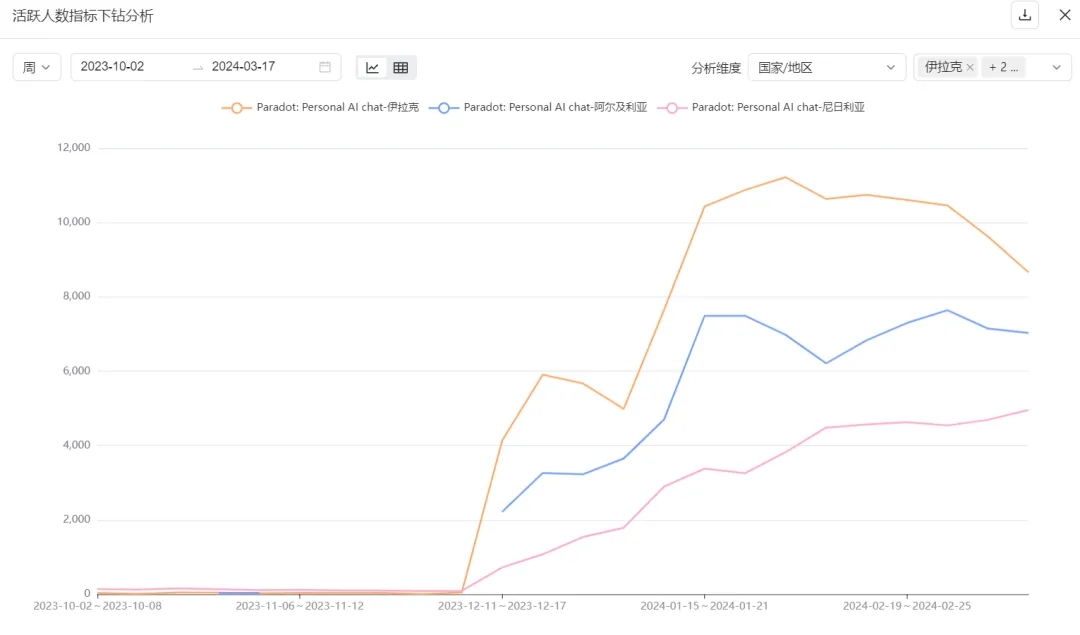Click the download icon button

pos(1025,15)
